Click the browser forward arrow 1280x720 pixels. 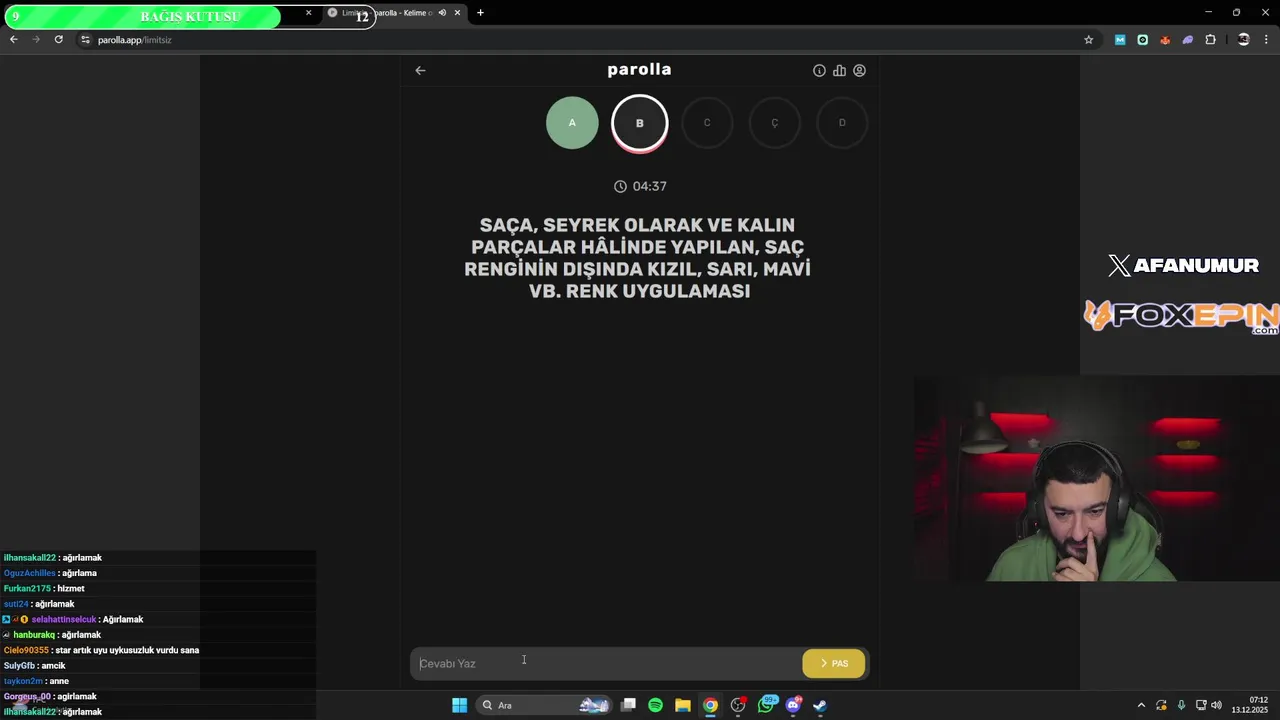click(x=36, y=39)
